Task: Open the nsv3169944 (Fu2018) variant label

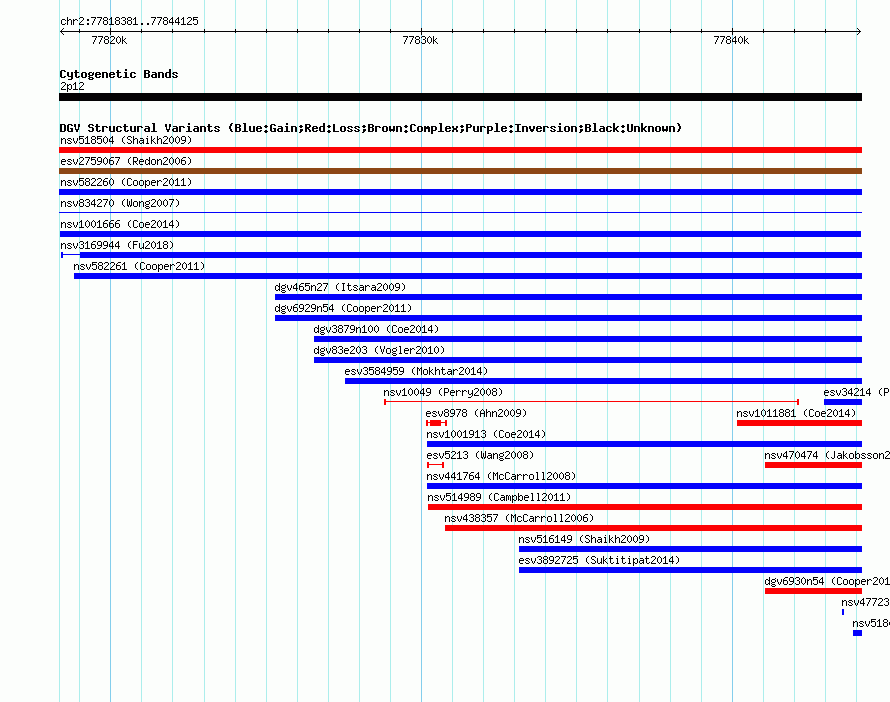Action: point(117,245)
